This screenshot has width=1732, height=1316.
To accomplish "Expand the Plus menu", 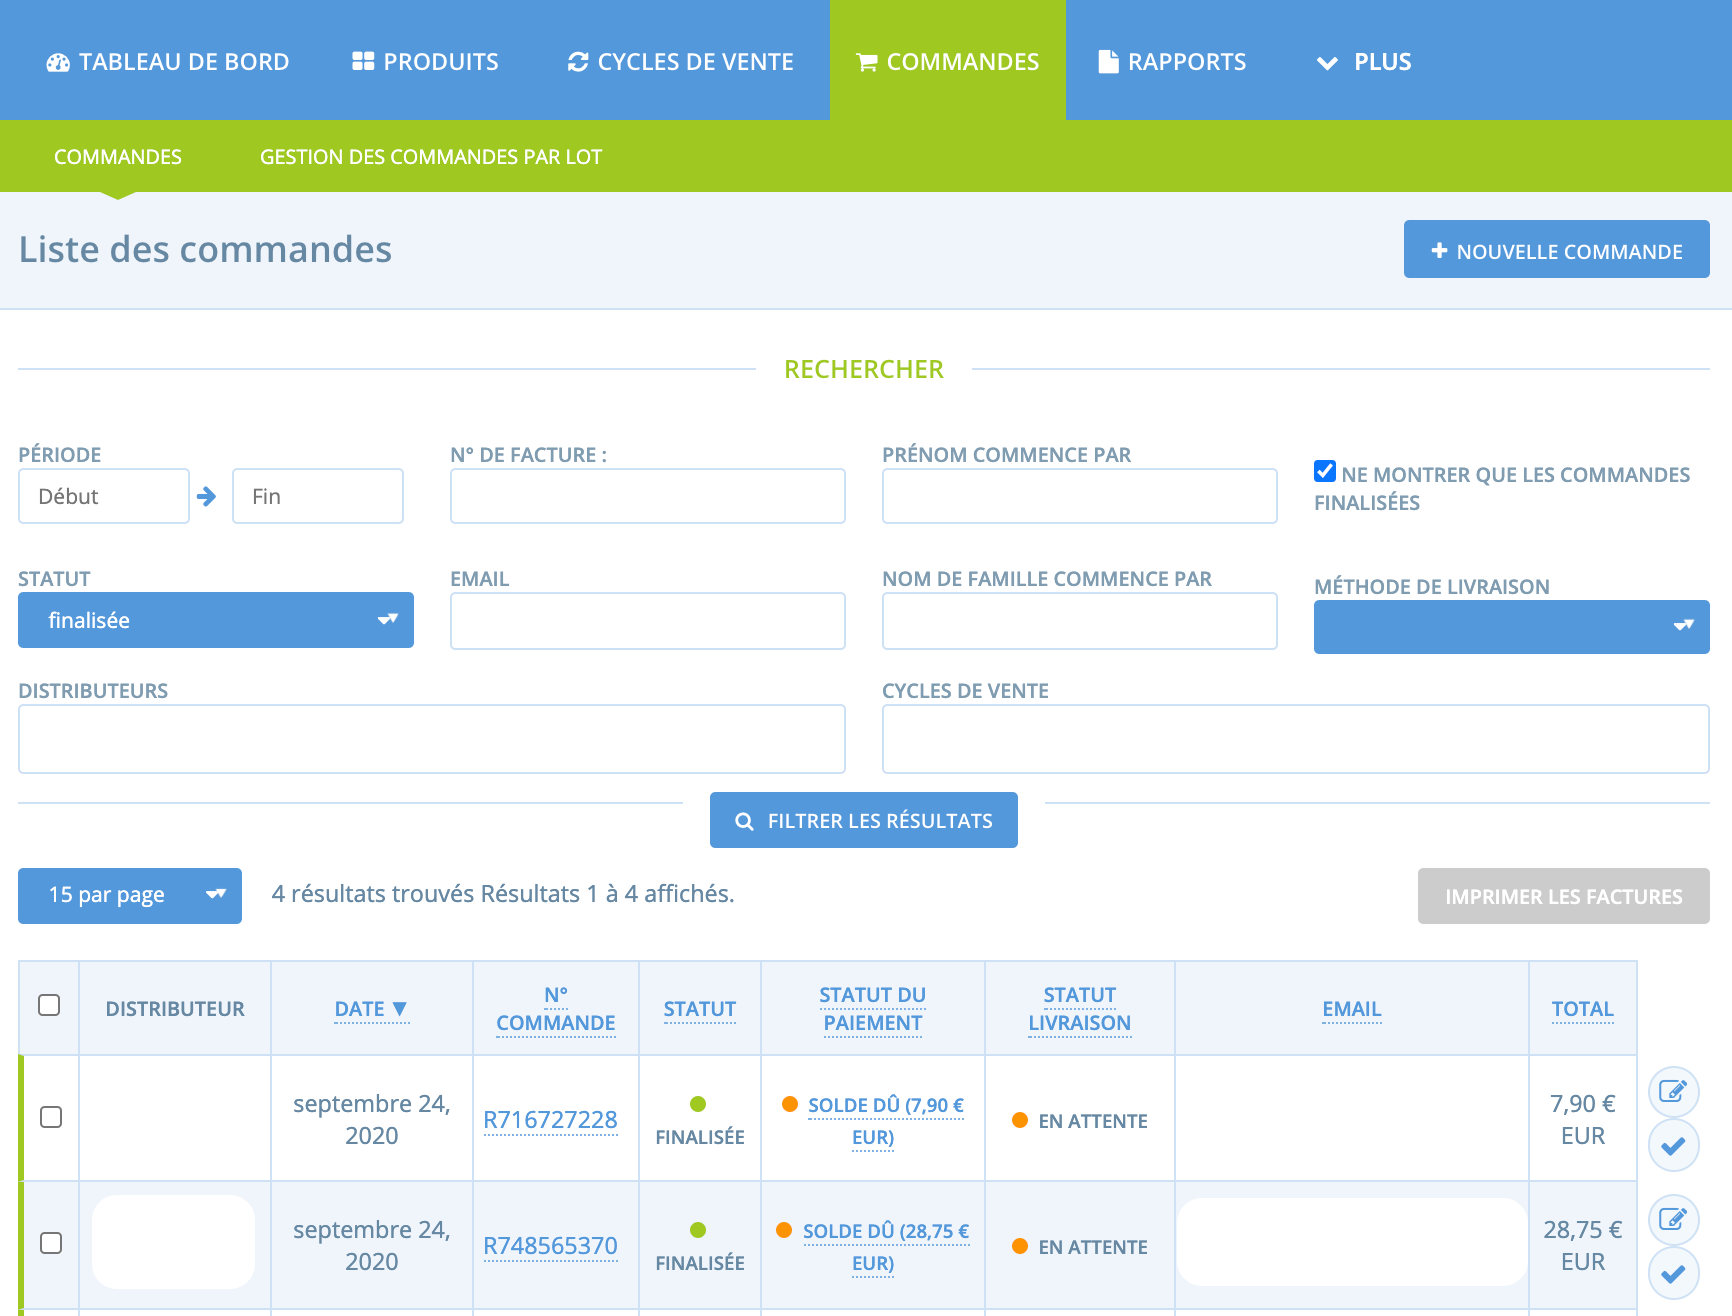I will coord(1364,62).
